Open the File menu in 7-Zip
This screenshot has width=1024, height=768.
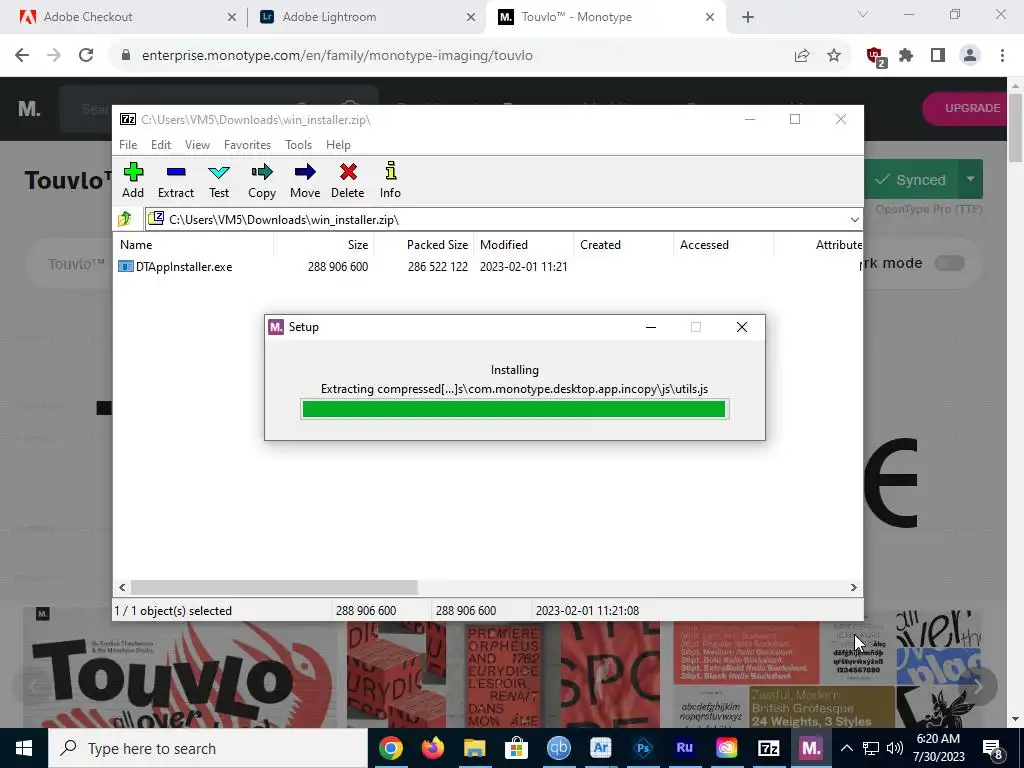pos(128,145)
